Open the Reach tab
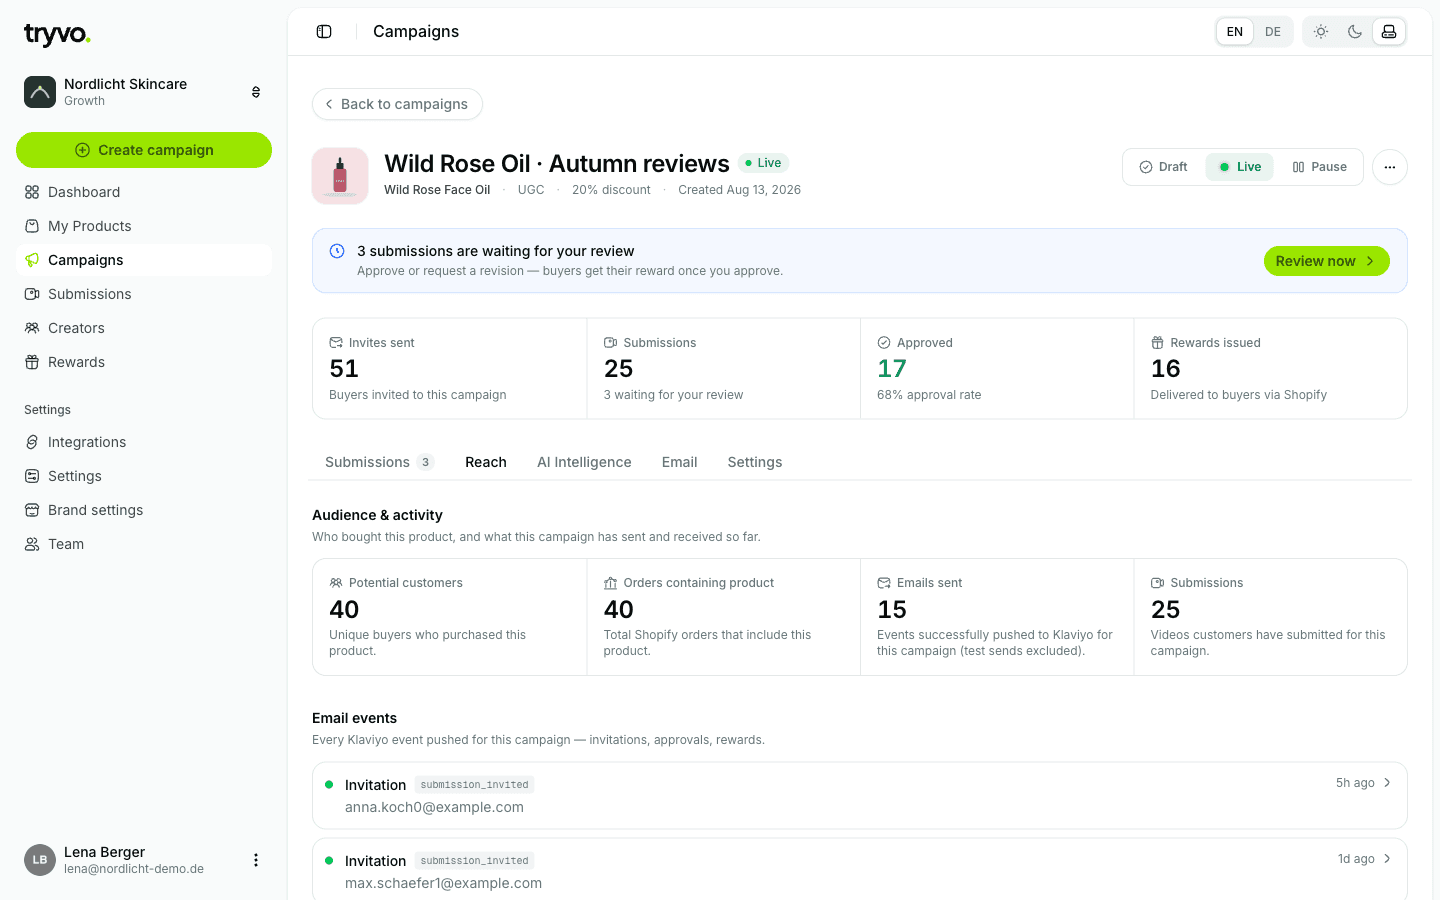Screen dimensions: 1440x900 486,462
